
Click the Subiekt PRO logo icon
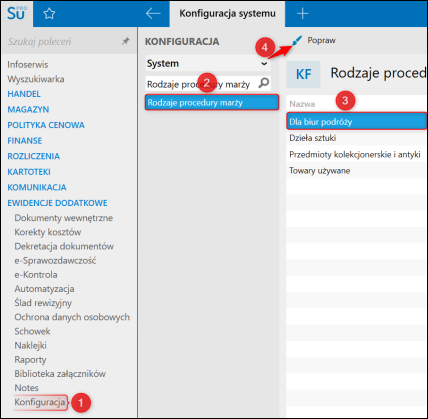[x=17, y=13]
